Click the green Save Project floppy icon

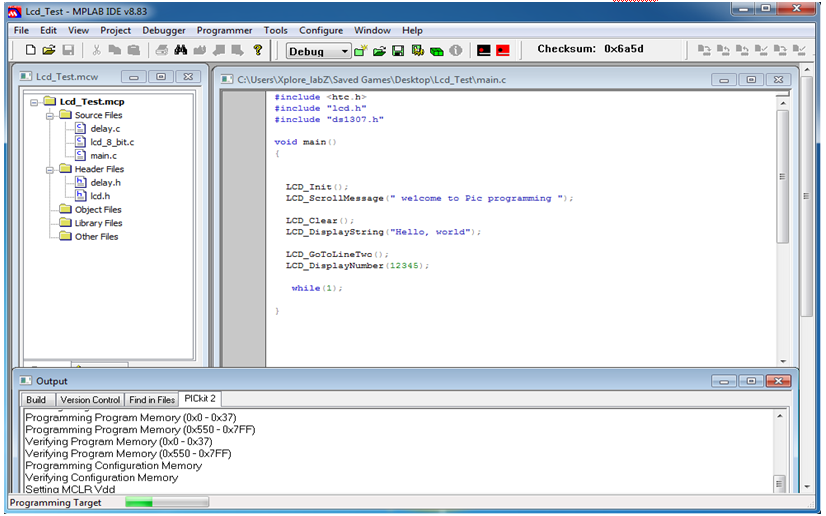point(398,51)
